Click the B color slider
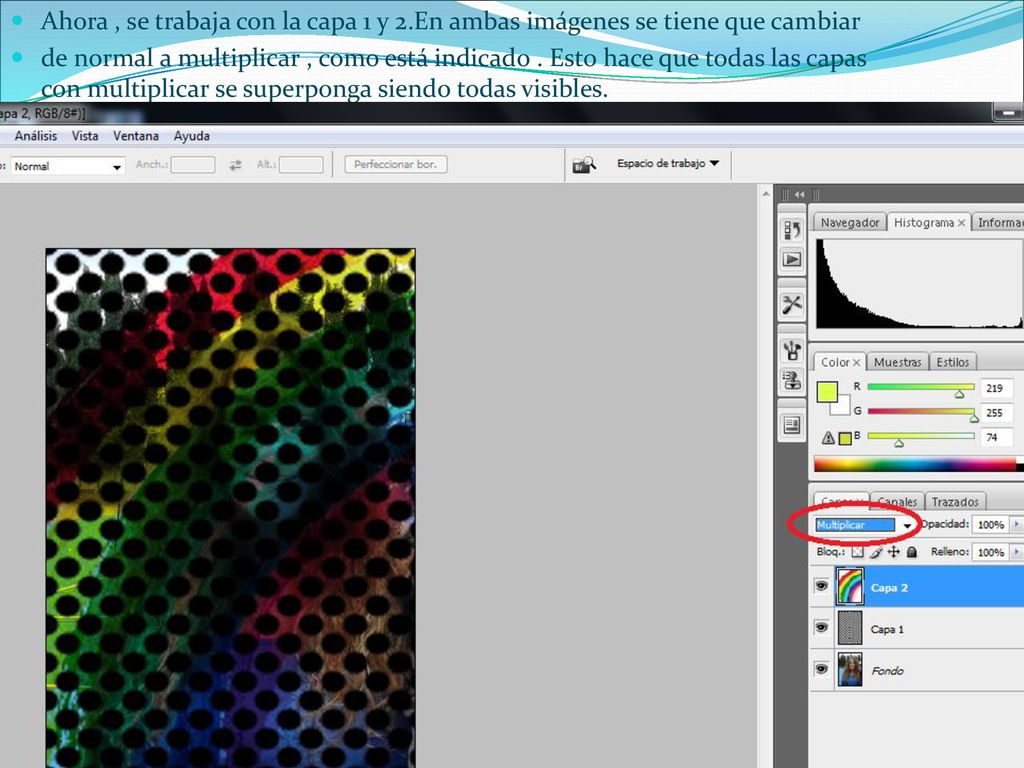The image size is (1024, 768). point(921,436)
